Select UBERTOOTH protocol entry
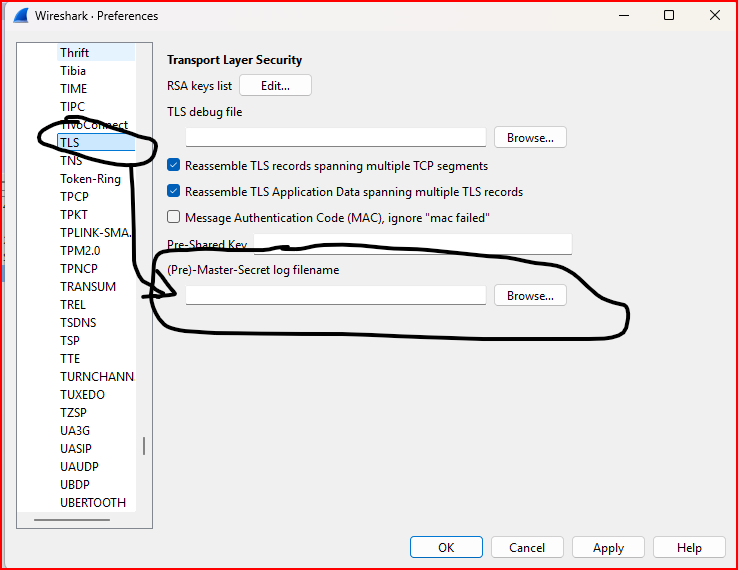The height and width of the screenshot is (570, 738). 93,503
